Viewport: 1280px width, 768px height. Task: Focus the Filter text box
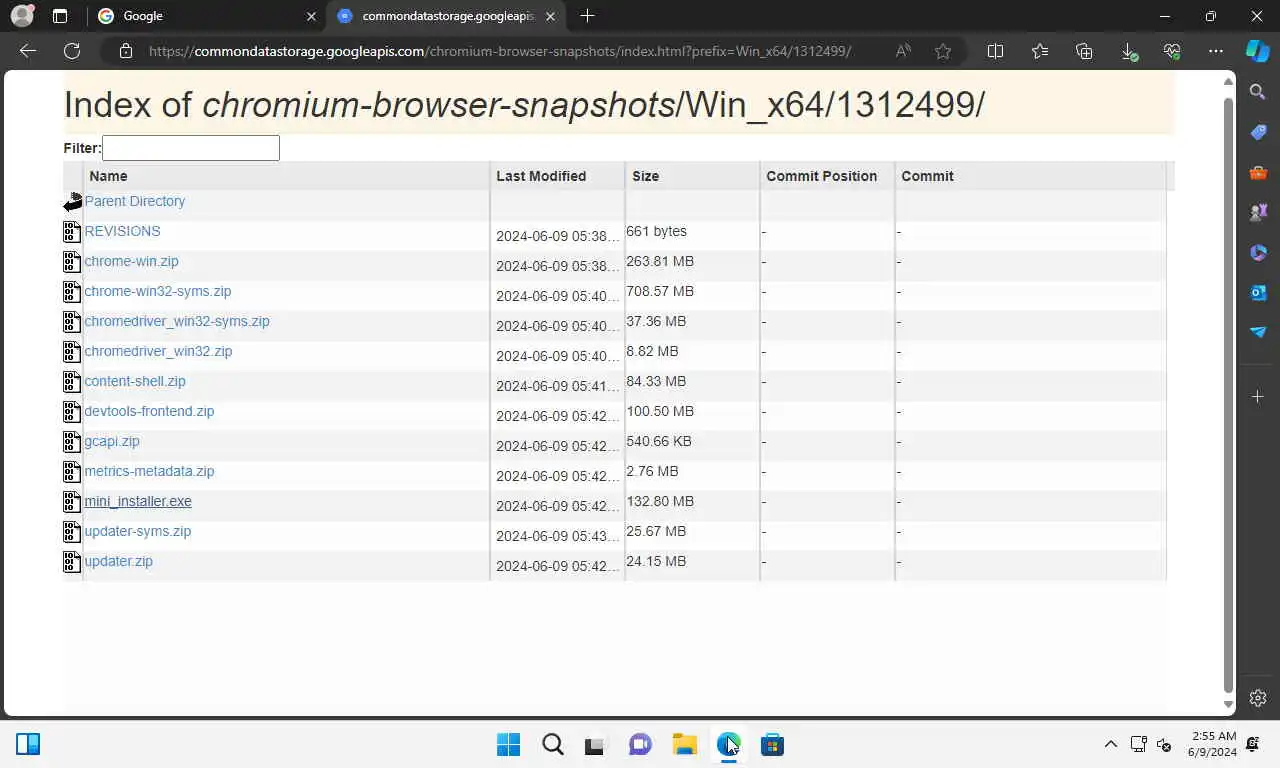[x=191, y=148]
